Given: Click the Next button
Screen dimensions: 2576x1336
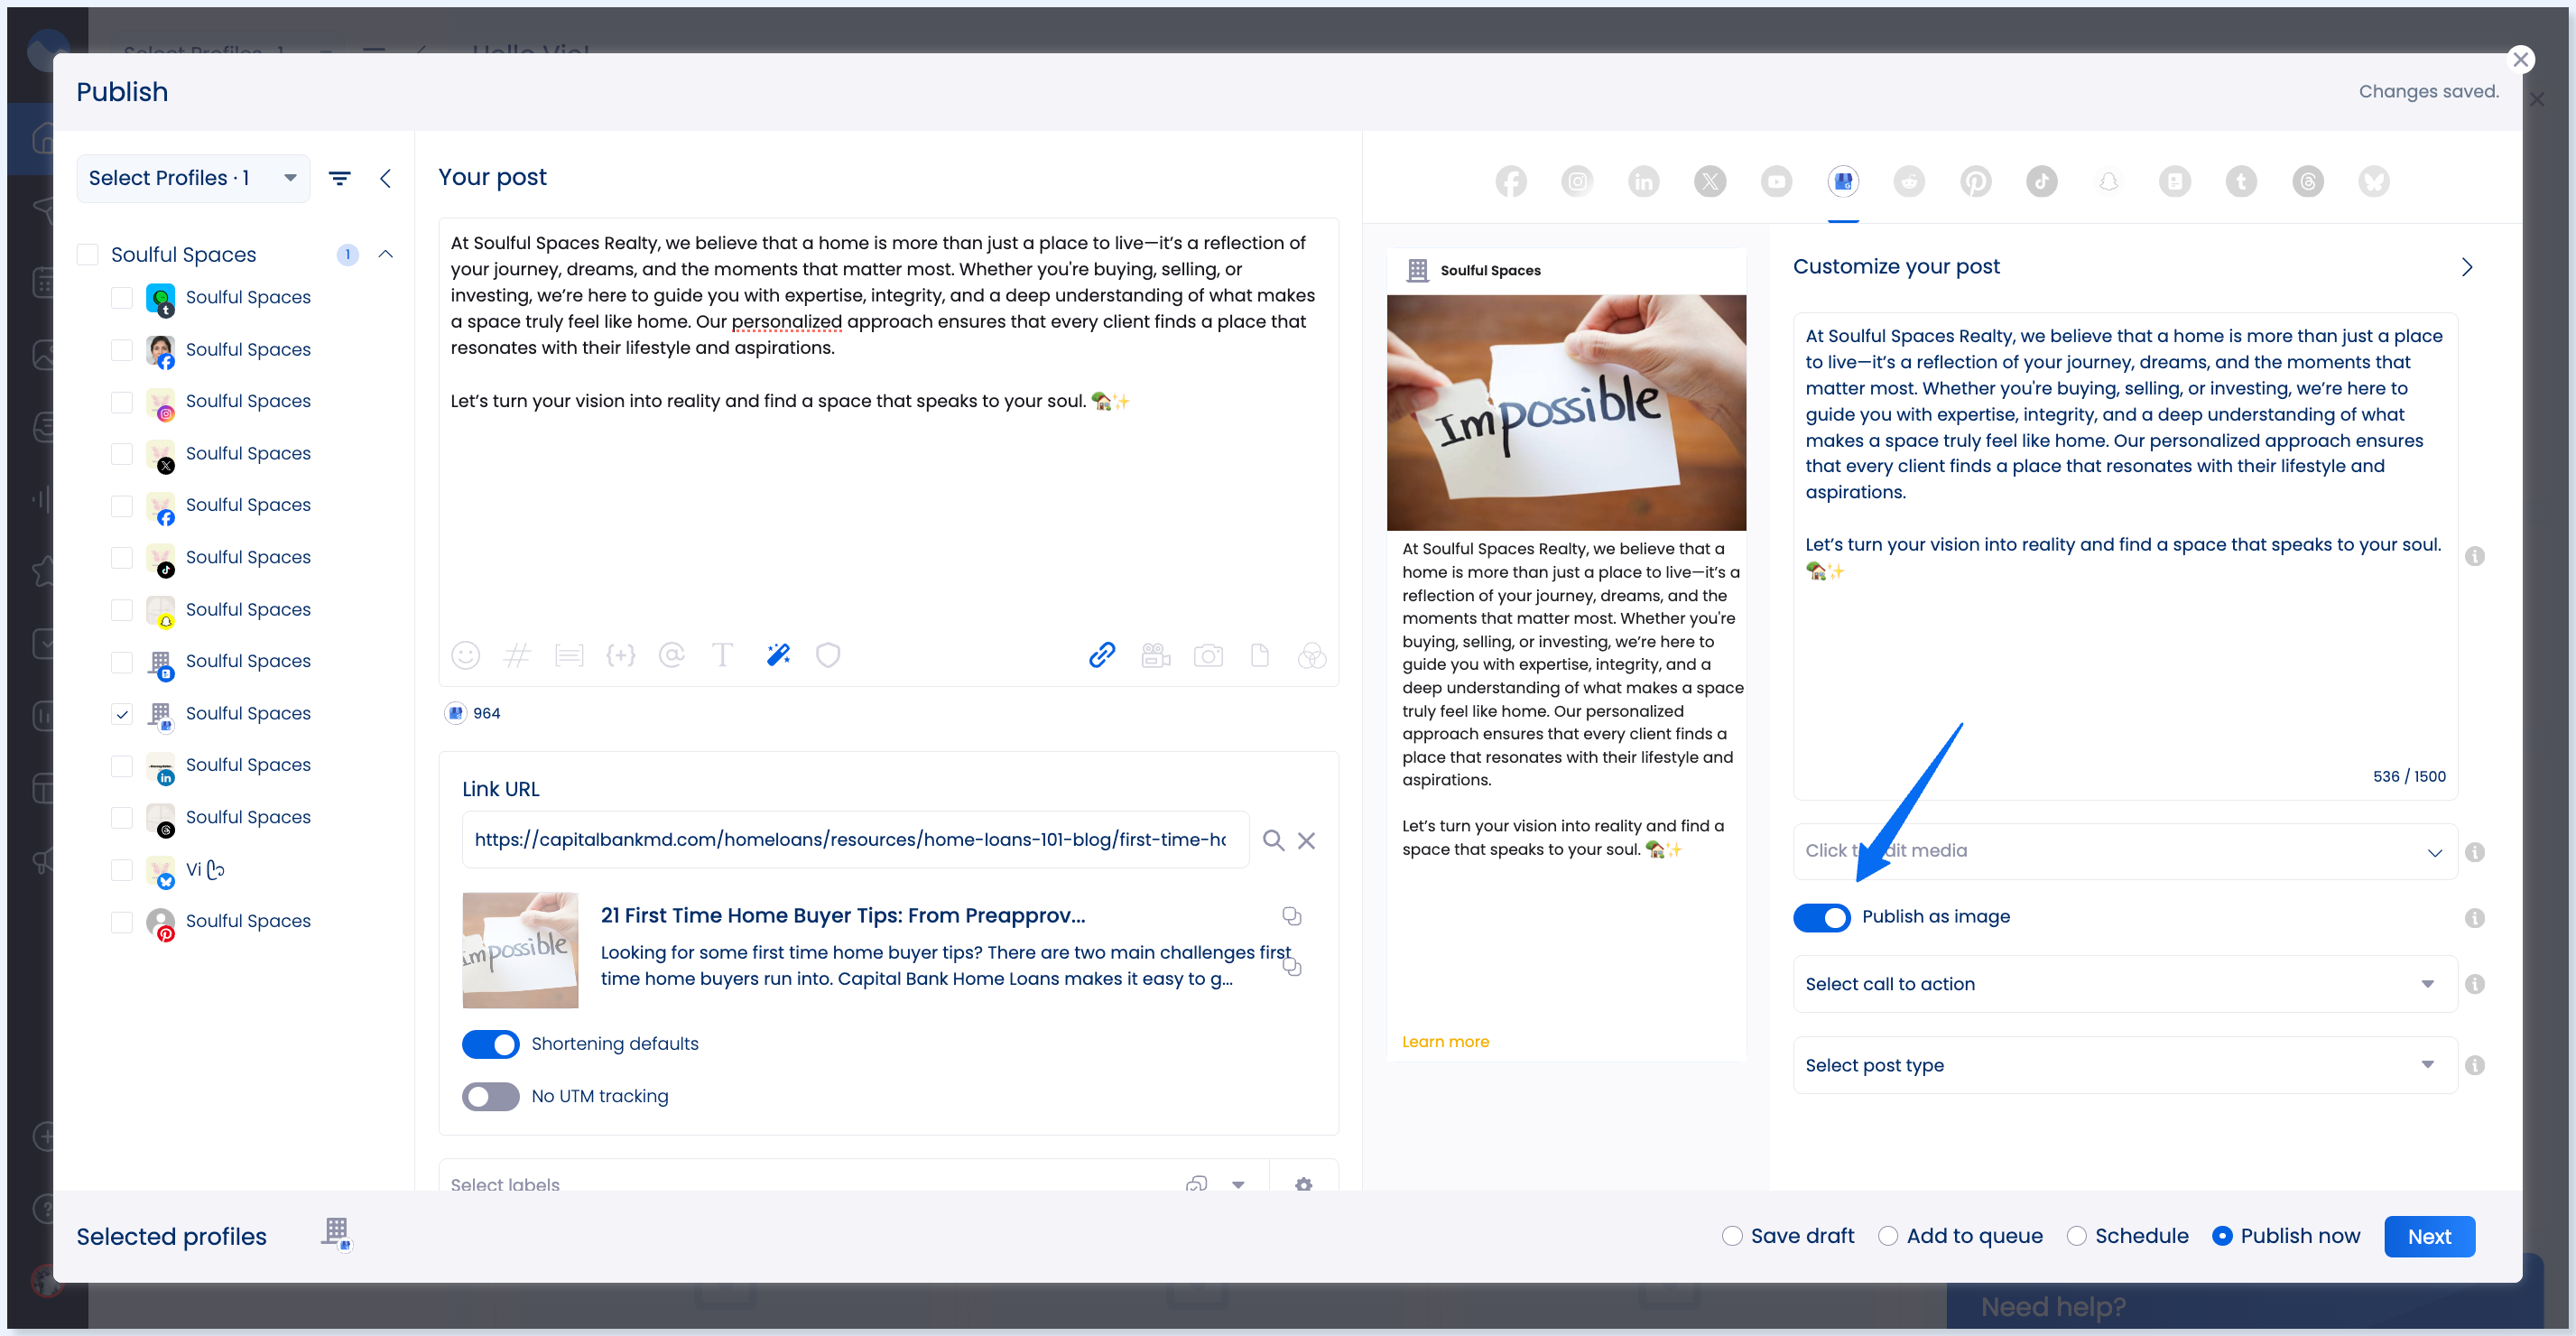Looking at the screenshot, I should click(2429, 1236).
